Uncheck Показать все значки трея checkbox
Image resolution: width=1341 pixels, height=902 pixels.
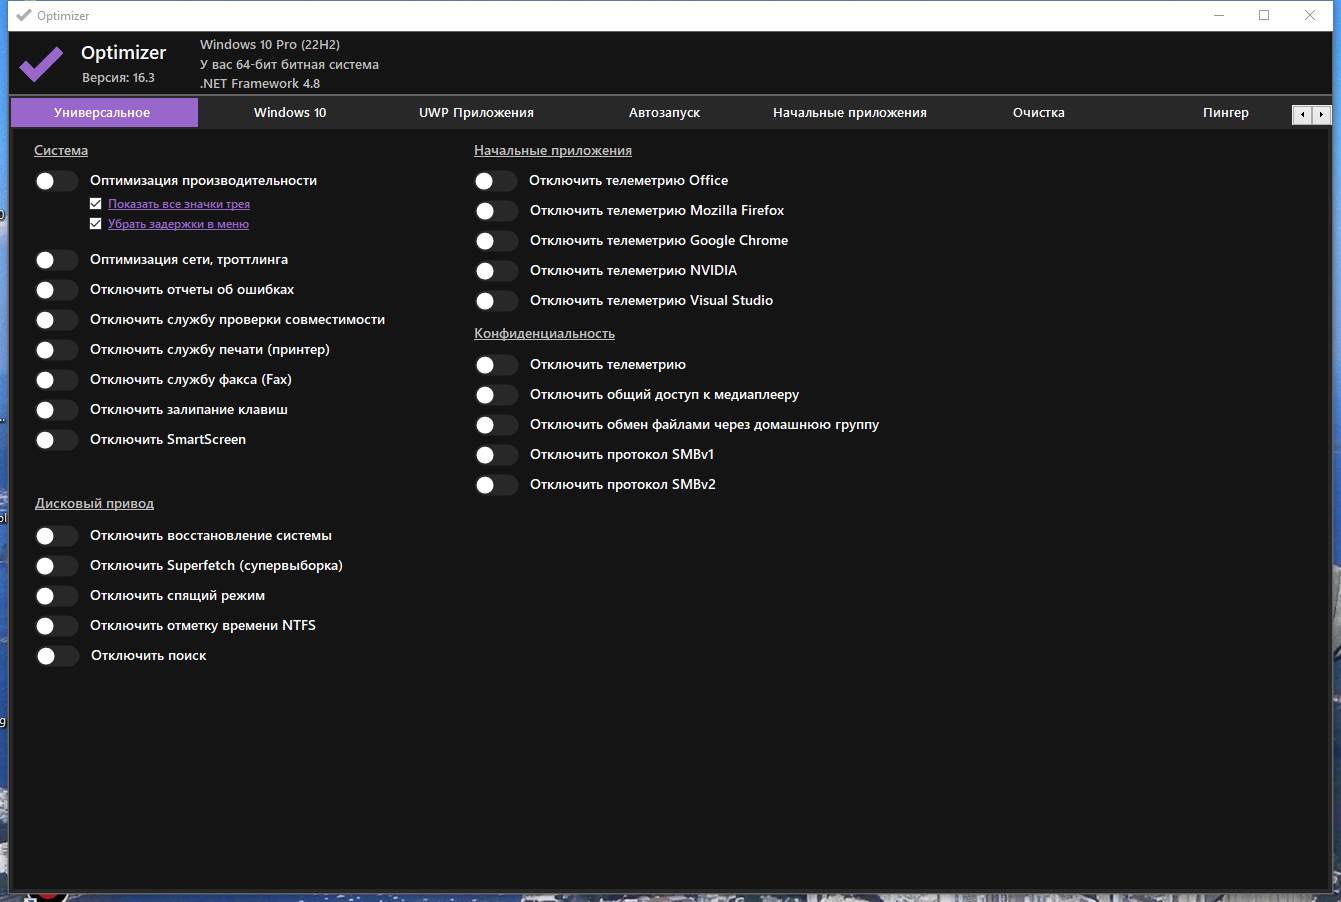tap(96, 204)
